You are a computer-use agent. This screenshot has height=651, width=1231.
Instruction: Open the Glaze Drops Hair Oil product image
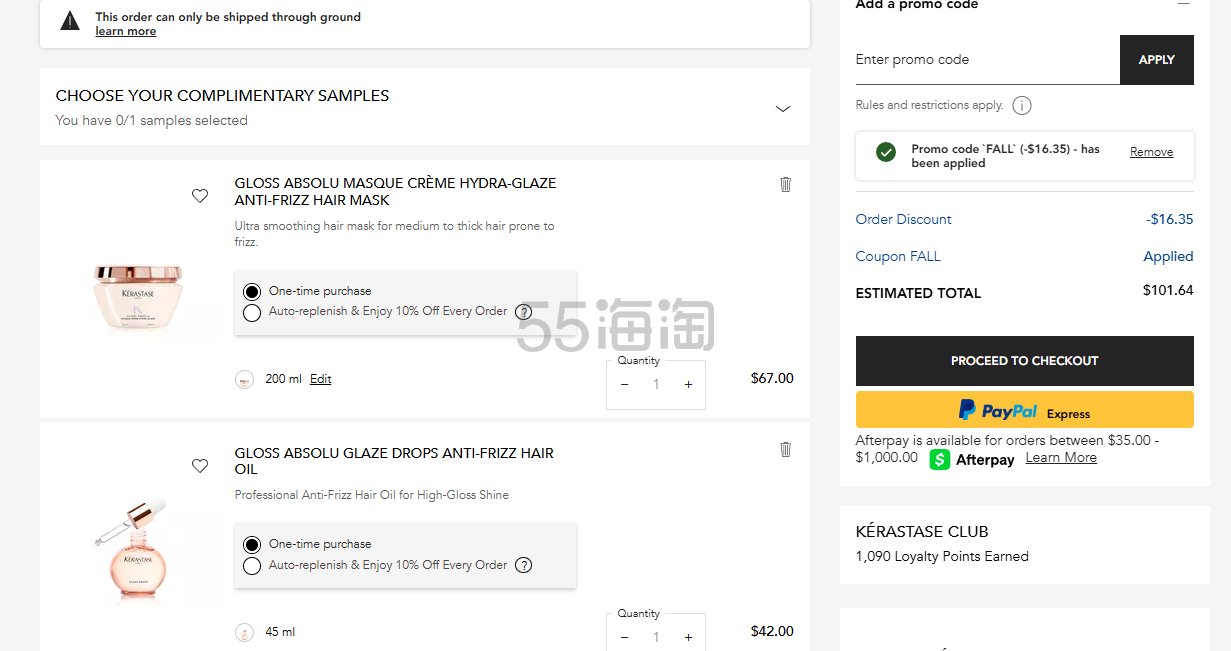click(133, 550)
